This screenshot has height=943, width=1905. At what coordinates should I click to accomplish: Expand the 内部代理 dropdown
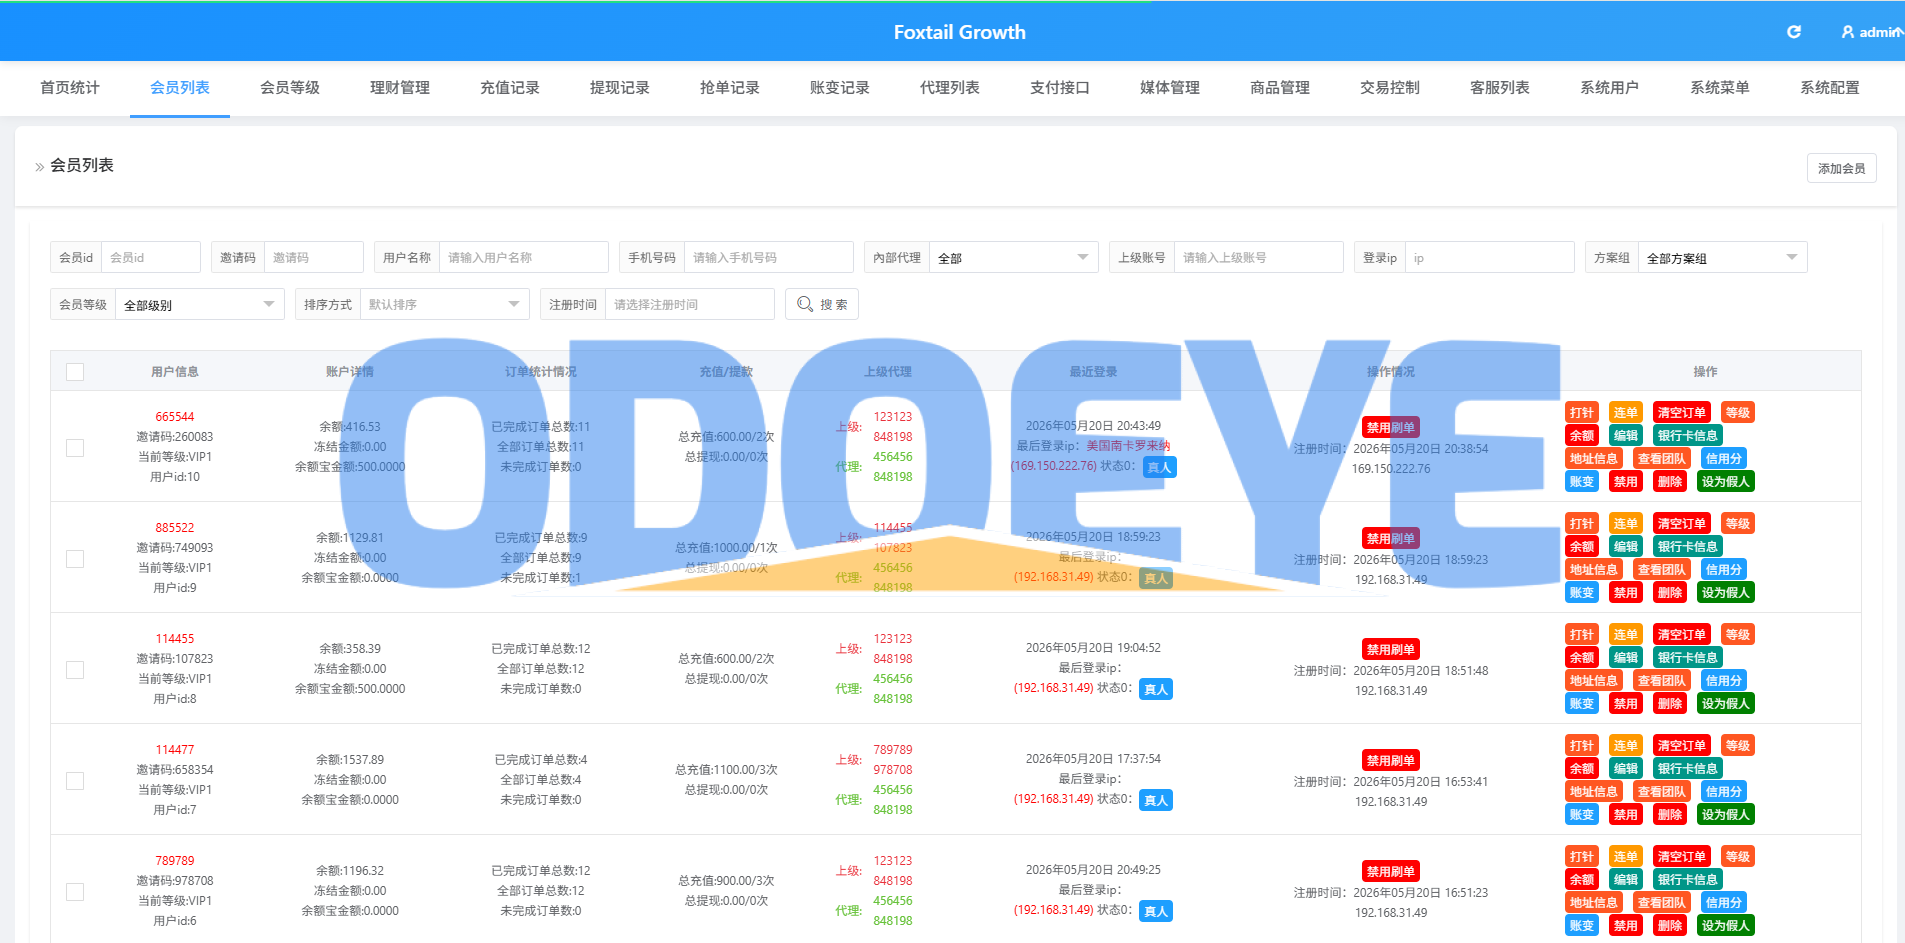point(1013,258)
